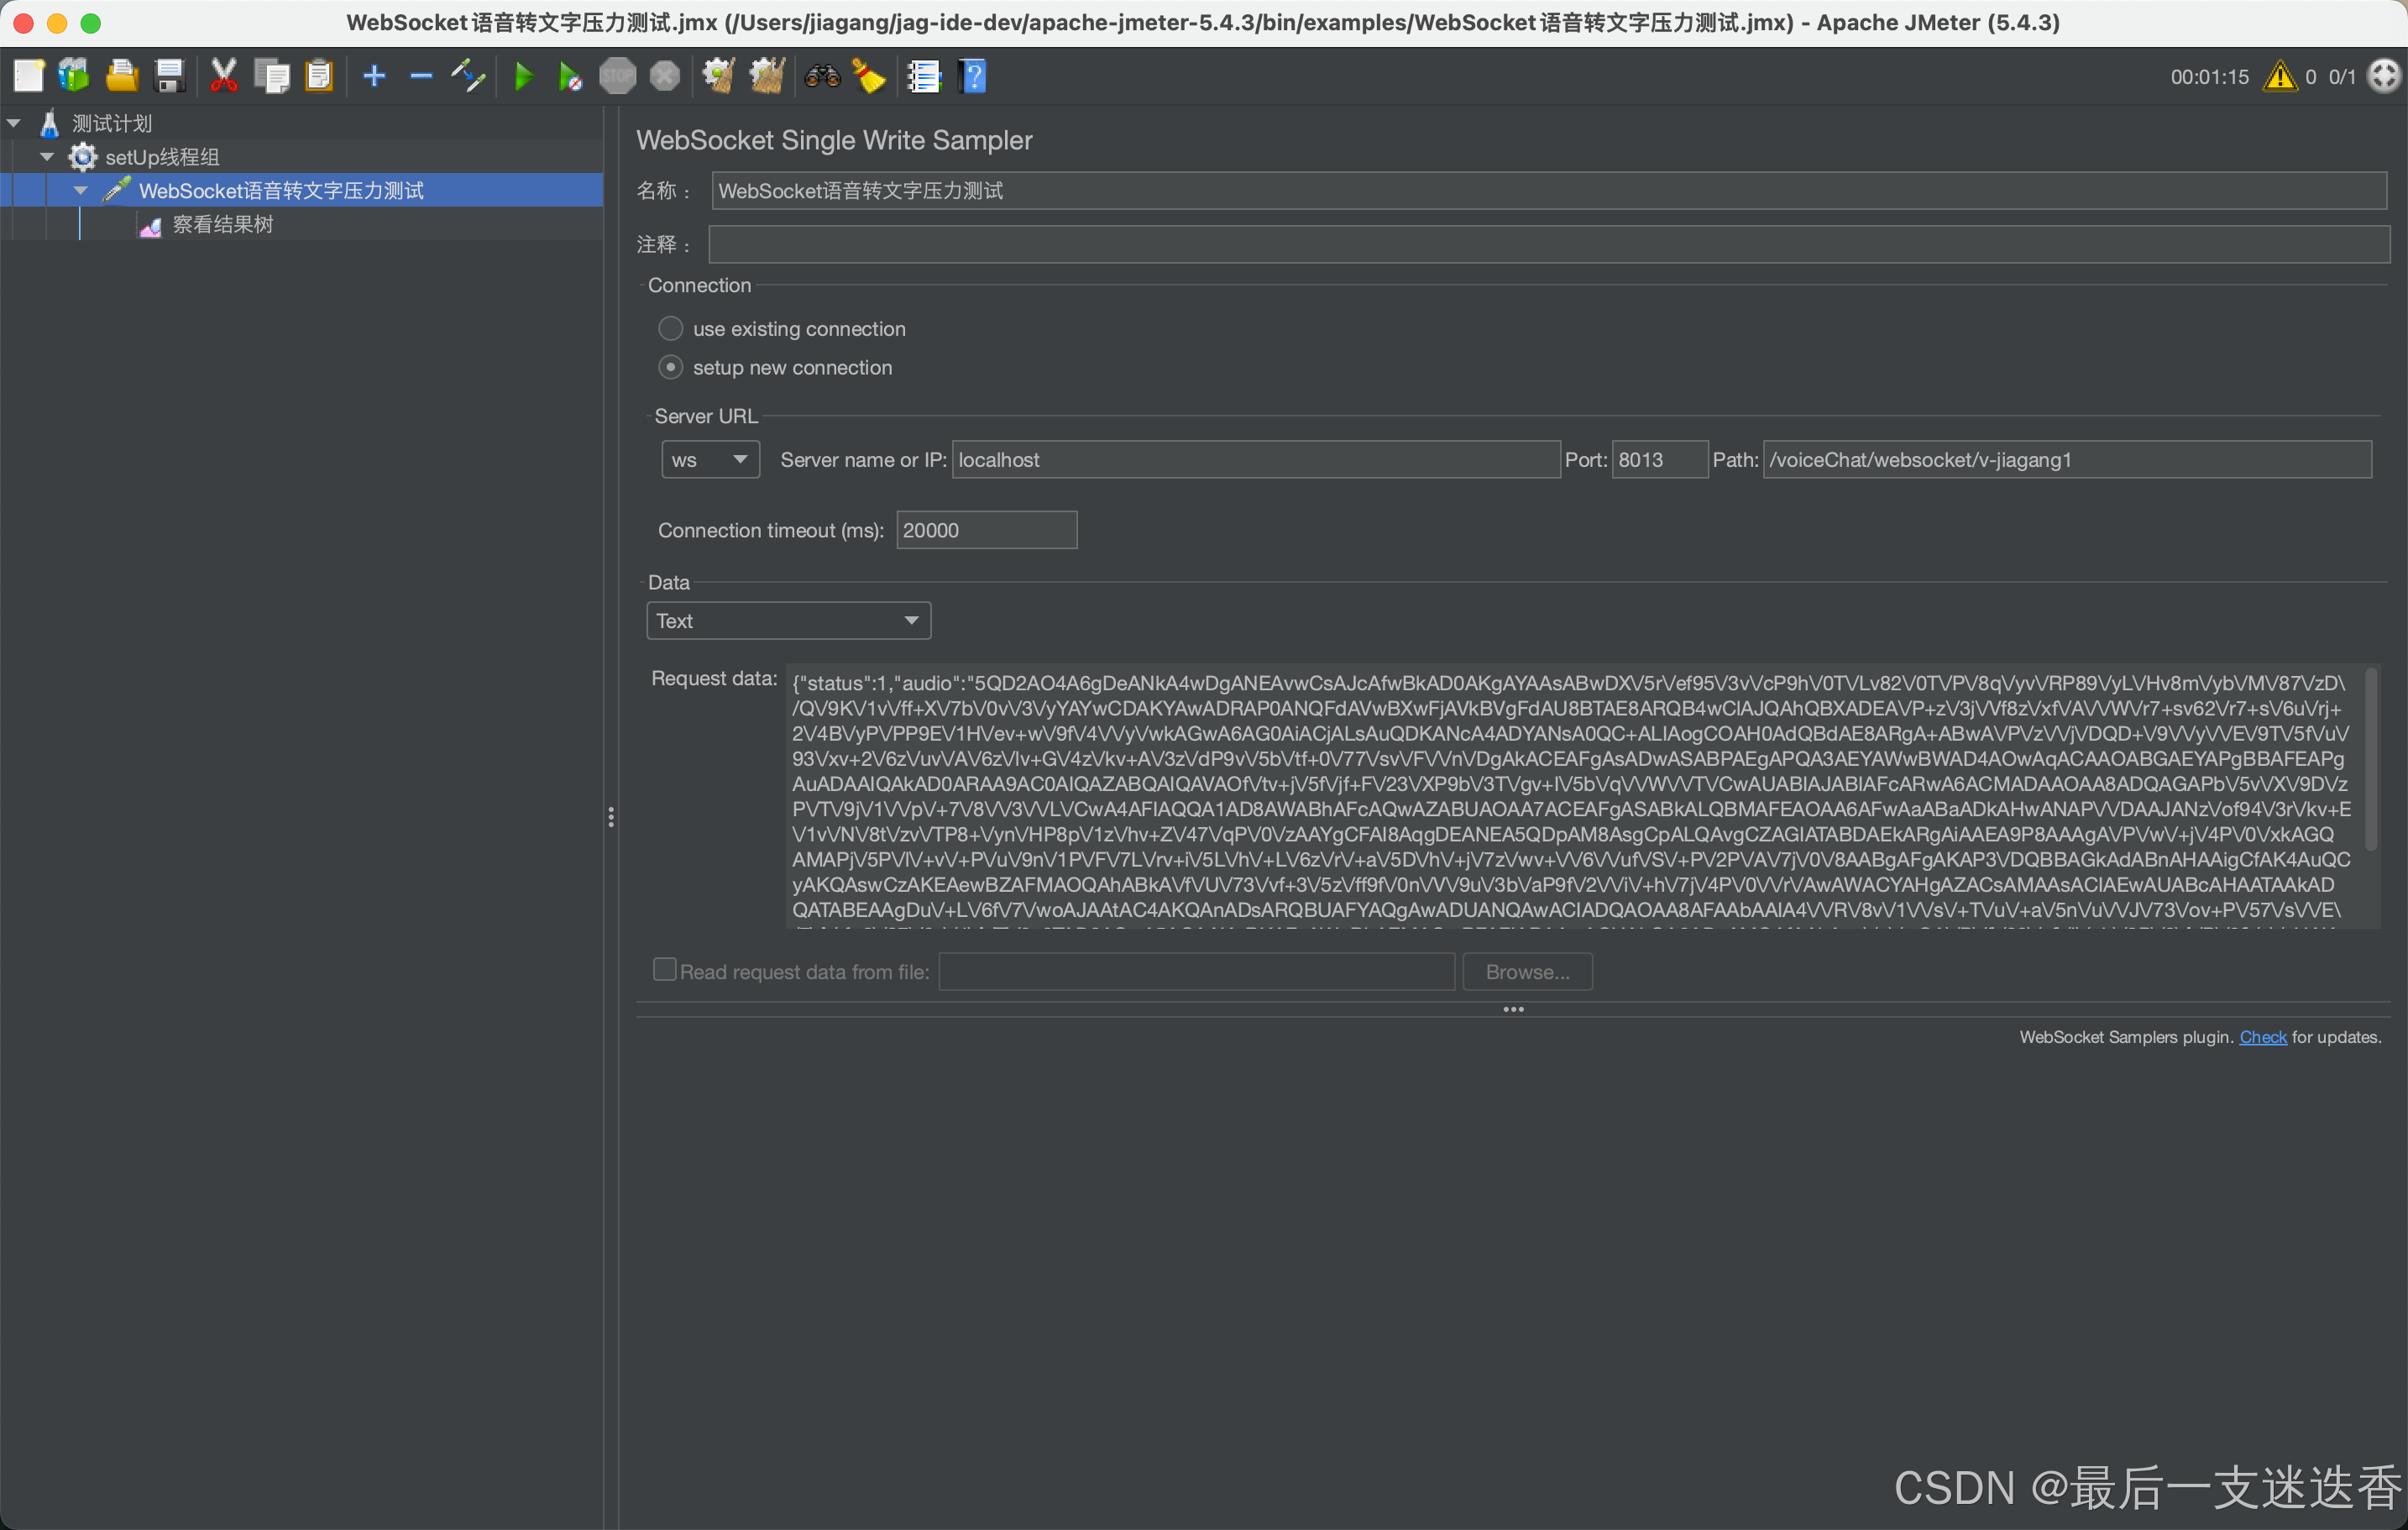The height and width of the screenshot is (1530, 2408).
Task: Select 察看结果树 in the tree
Action: [222, 225]
